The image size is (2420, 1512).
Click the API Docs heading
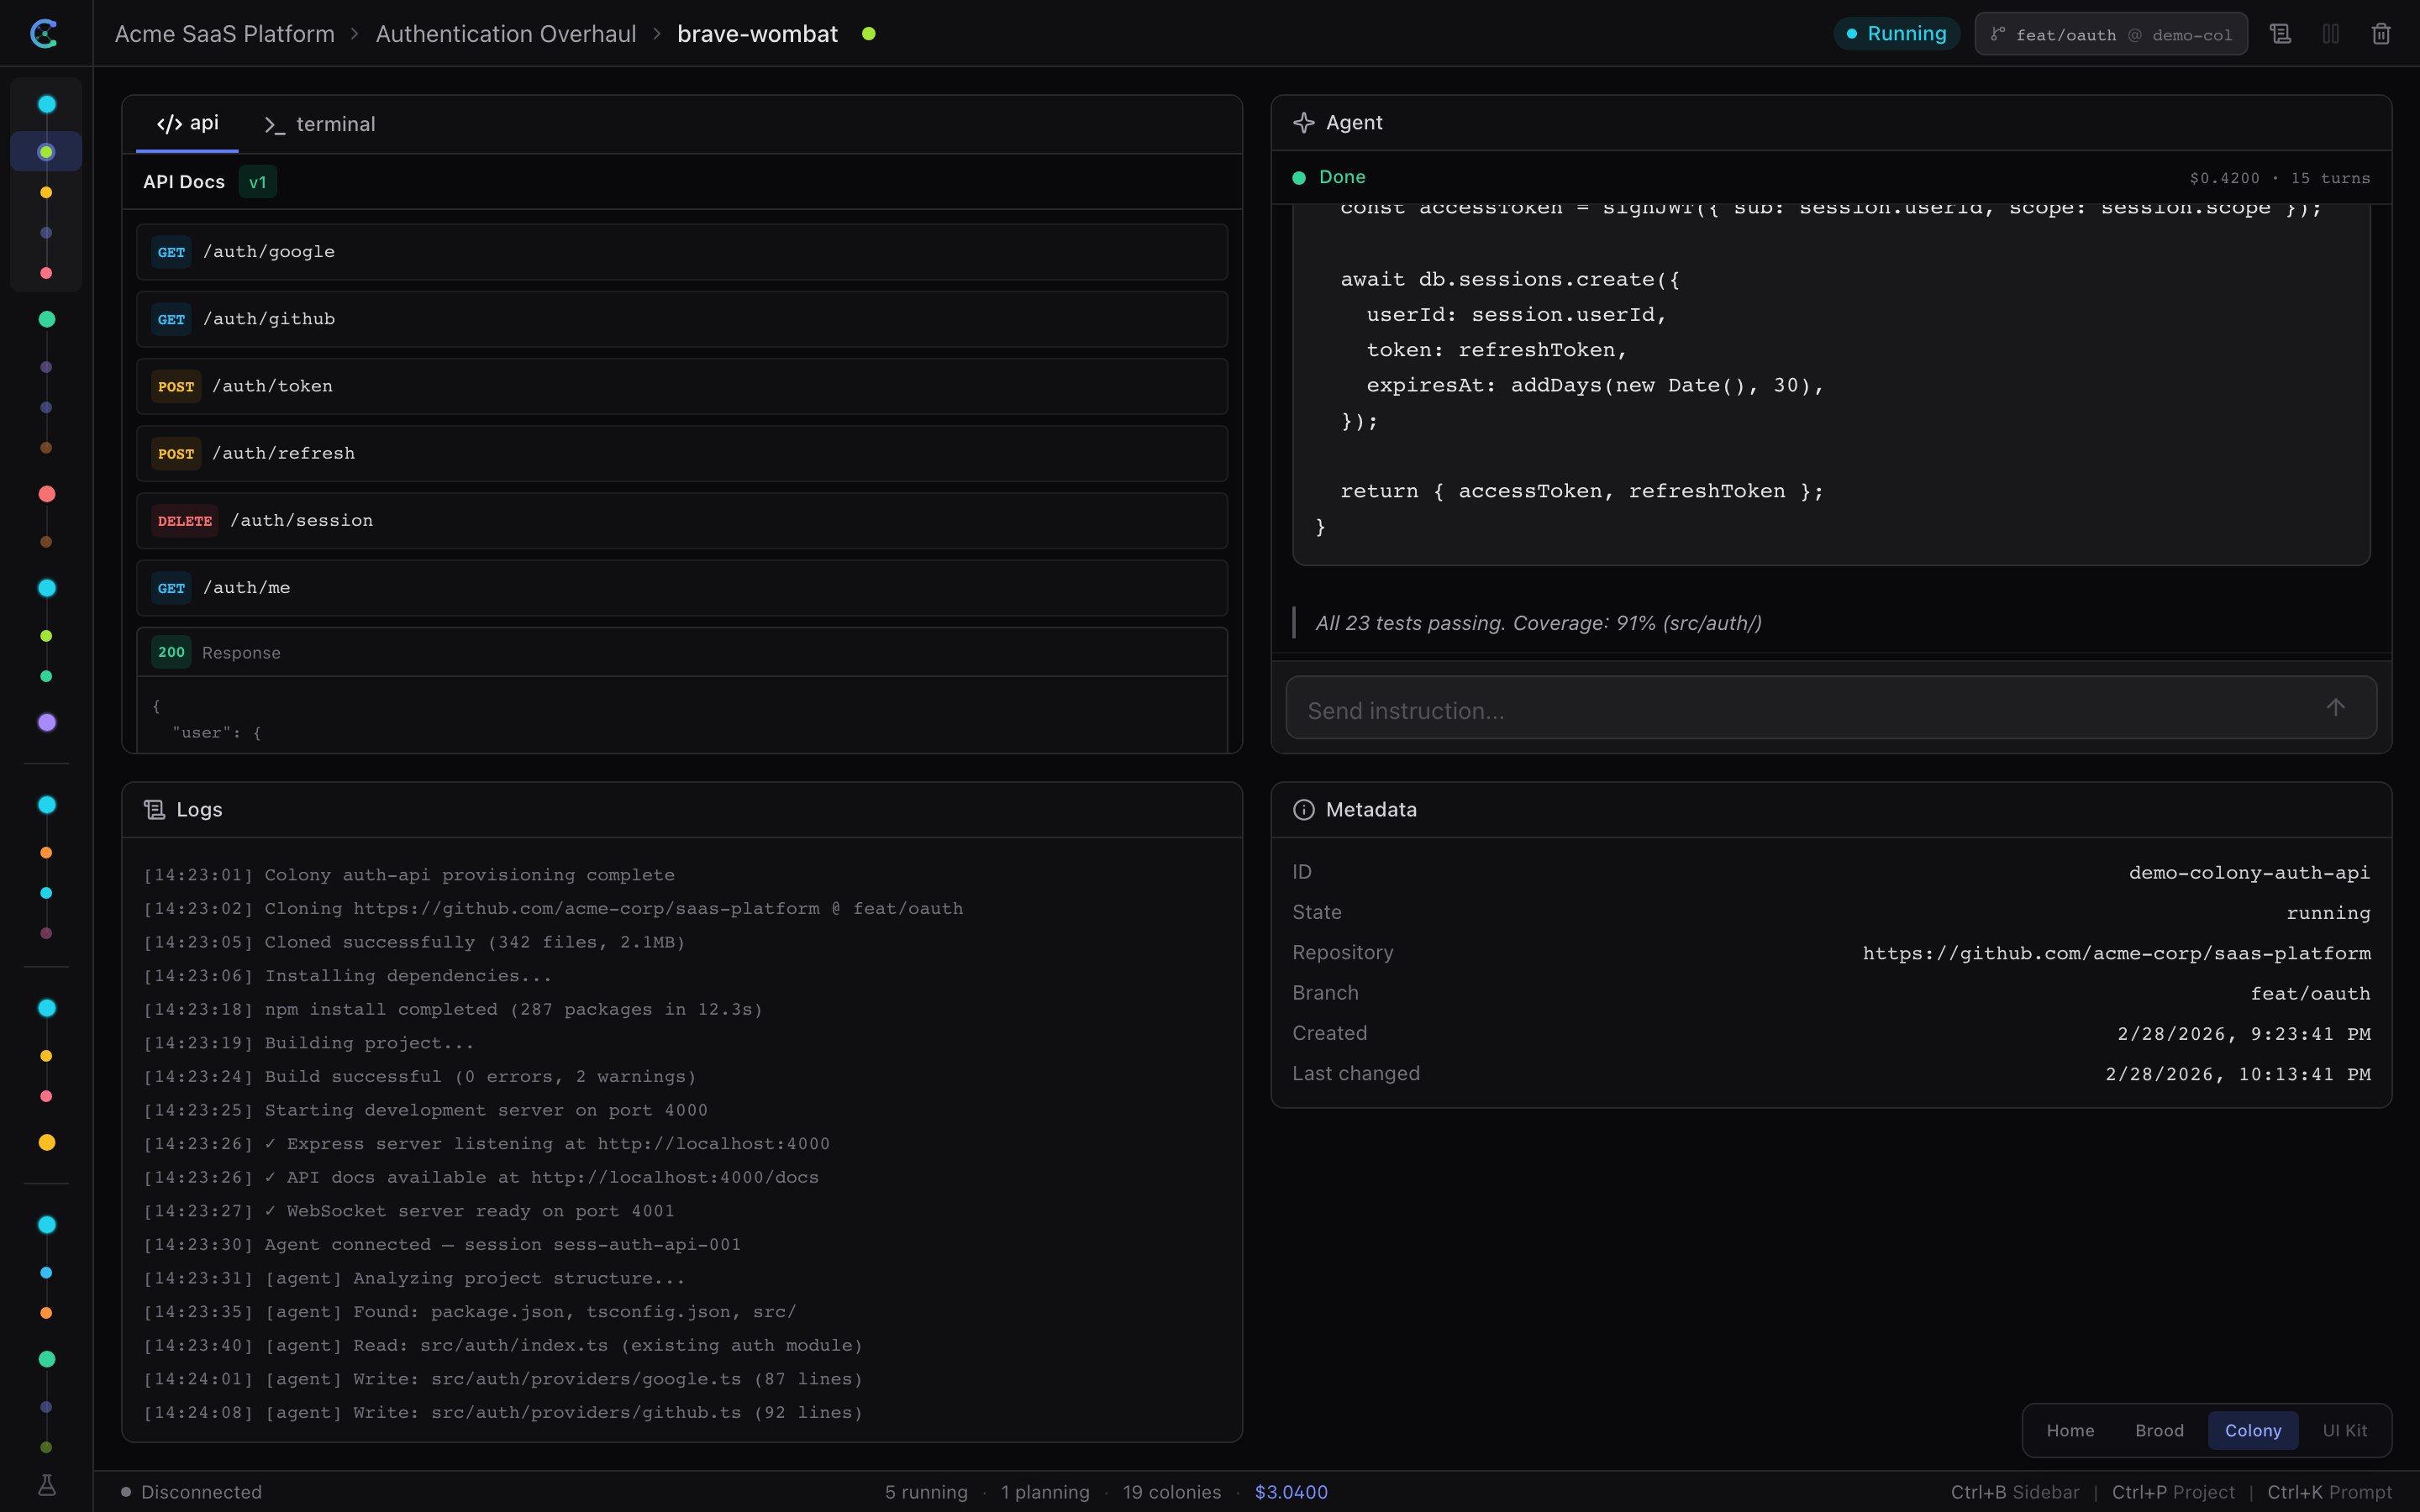point(184,182)
